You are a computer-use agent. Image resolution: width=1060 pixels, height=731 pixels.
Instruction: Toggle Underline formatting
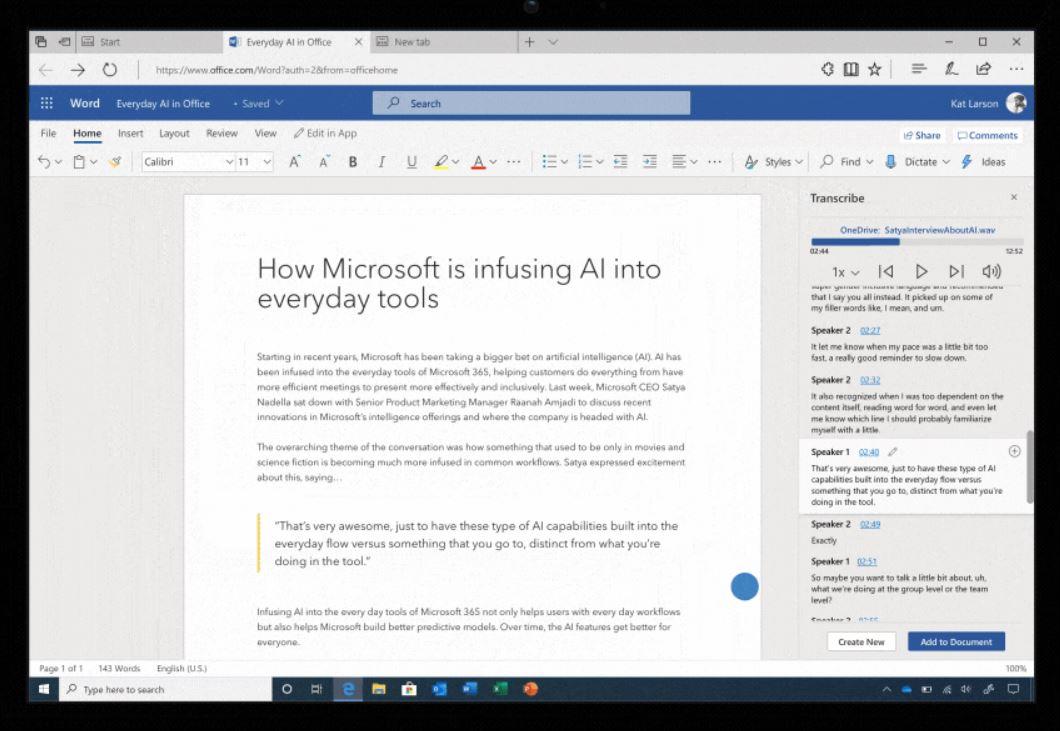click(x=411, y=162)
